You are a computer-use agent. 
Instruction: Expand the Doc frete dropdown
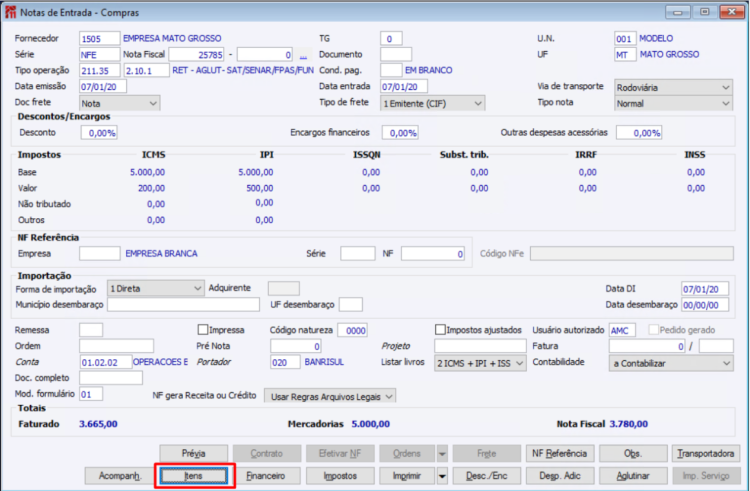coord(120,103)
